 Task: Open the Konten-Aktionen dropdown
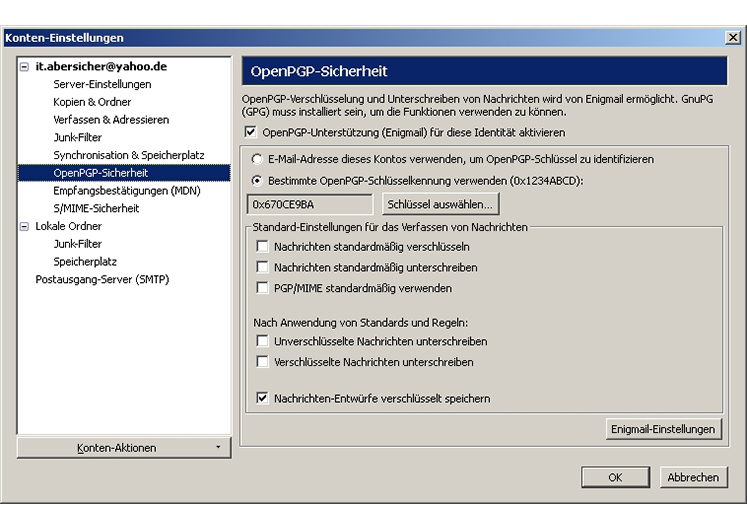pos(124,448)
